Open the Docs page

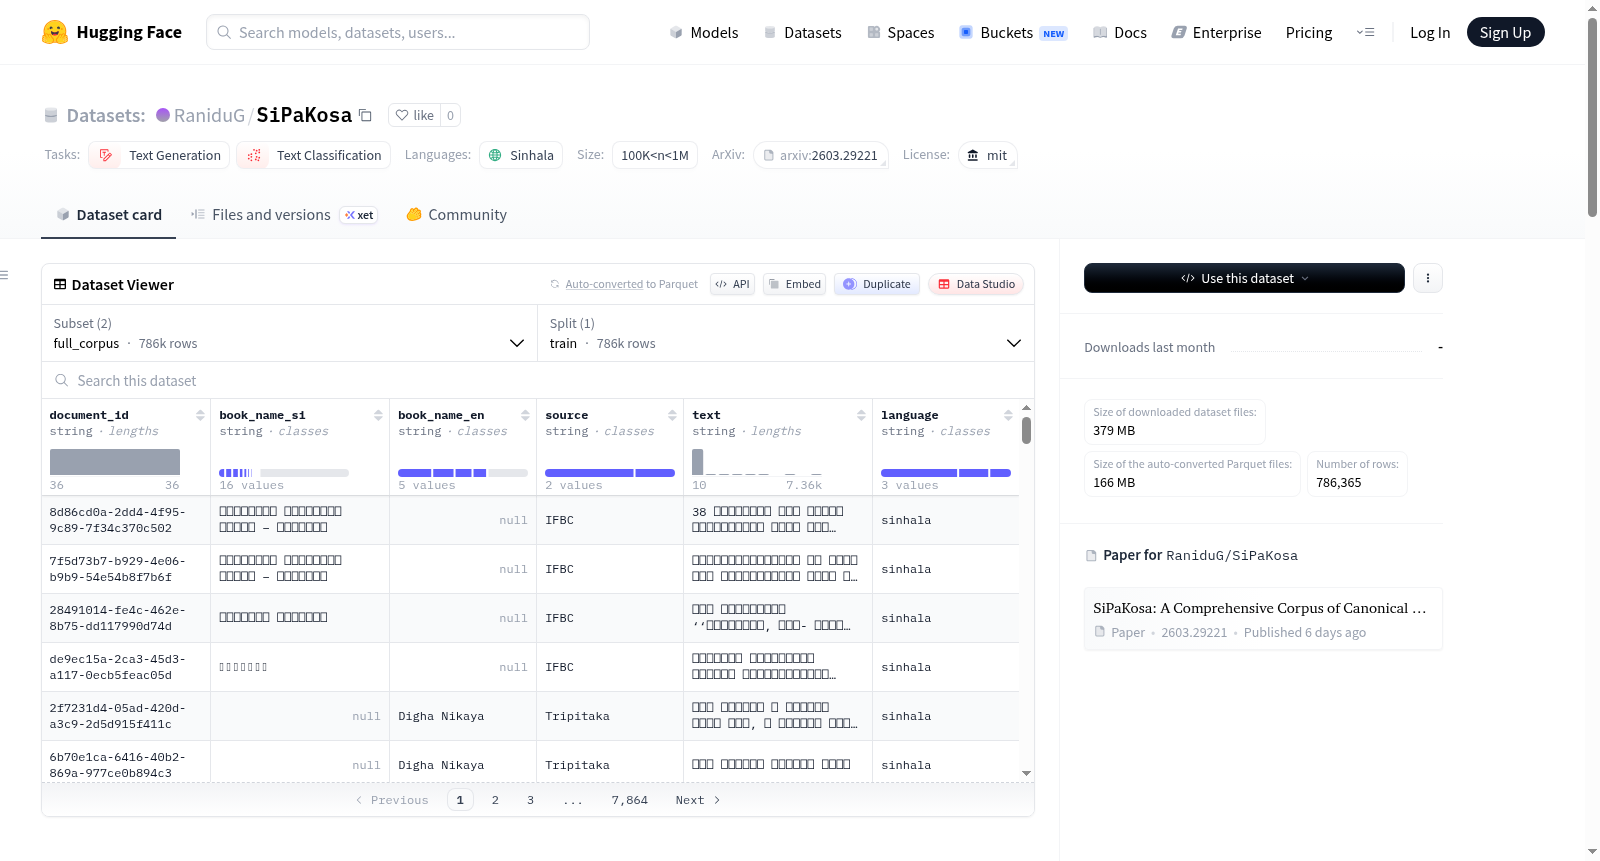point(1120,32)
